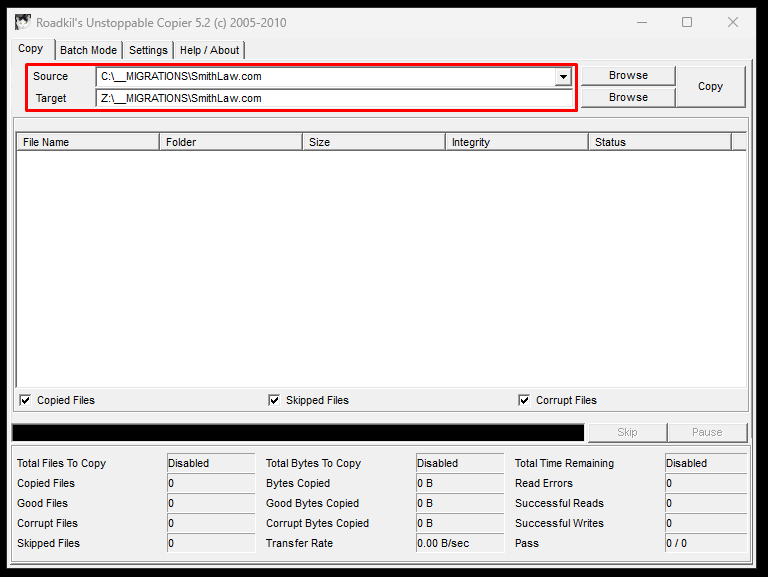The height and width of the screenshot is (577, 768).
Task: Click the Integrity column header
Action: [517, 142]
